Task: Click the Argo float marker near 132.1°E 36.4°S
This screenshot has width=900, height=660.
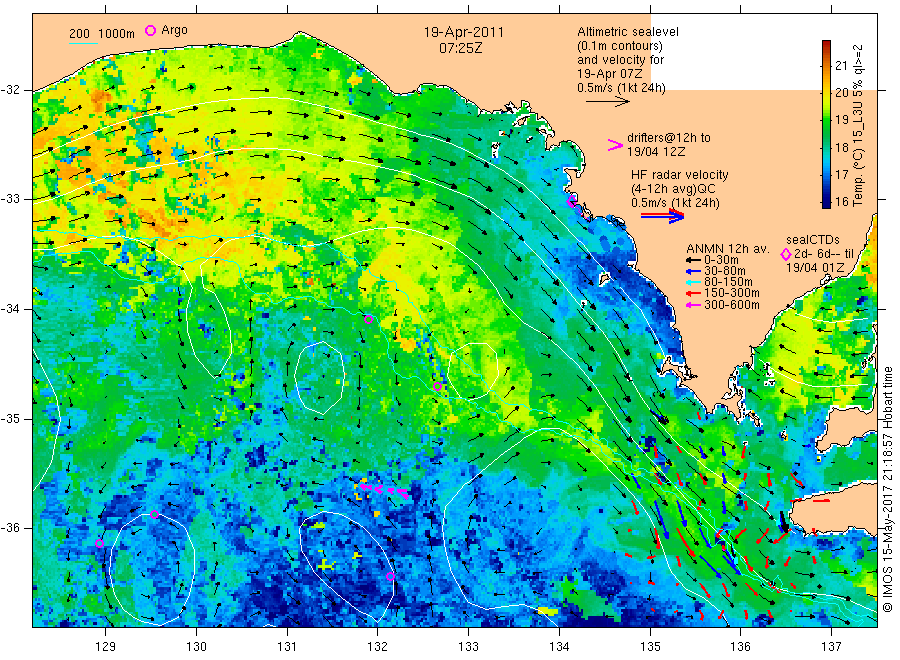Action: pos(390,576)
